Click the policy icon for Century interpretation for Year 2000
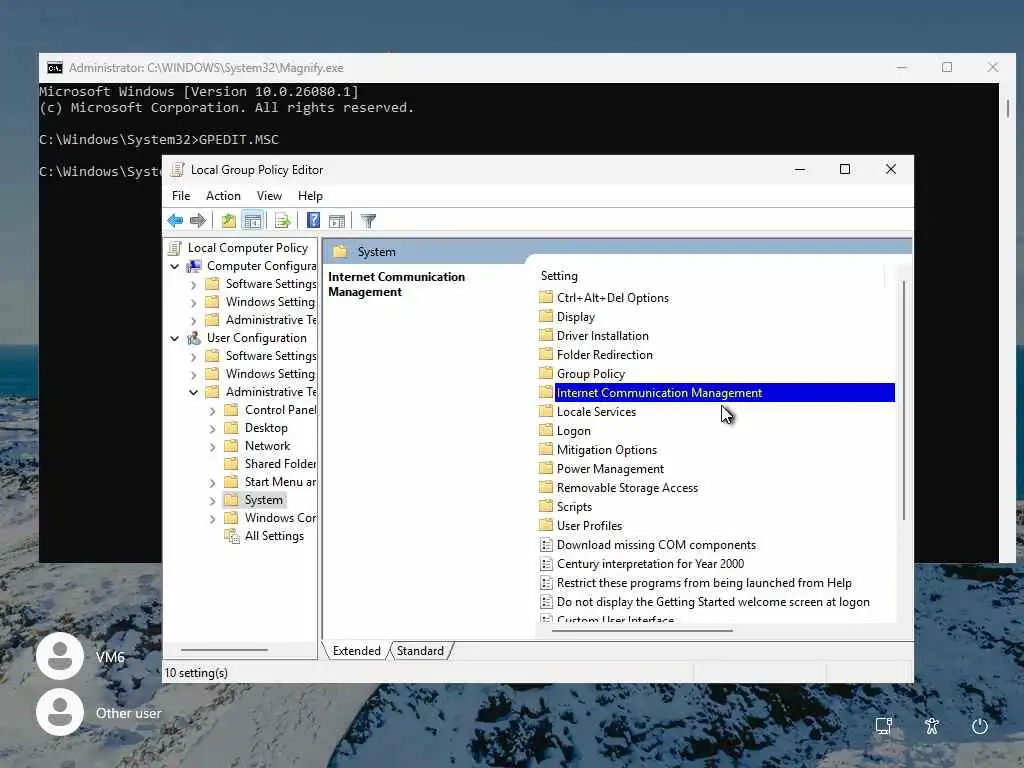The image size is (1024, 768). [546, 564]
